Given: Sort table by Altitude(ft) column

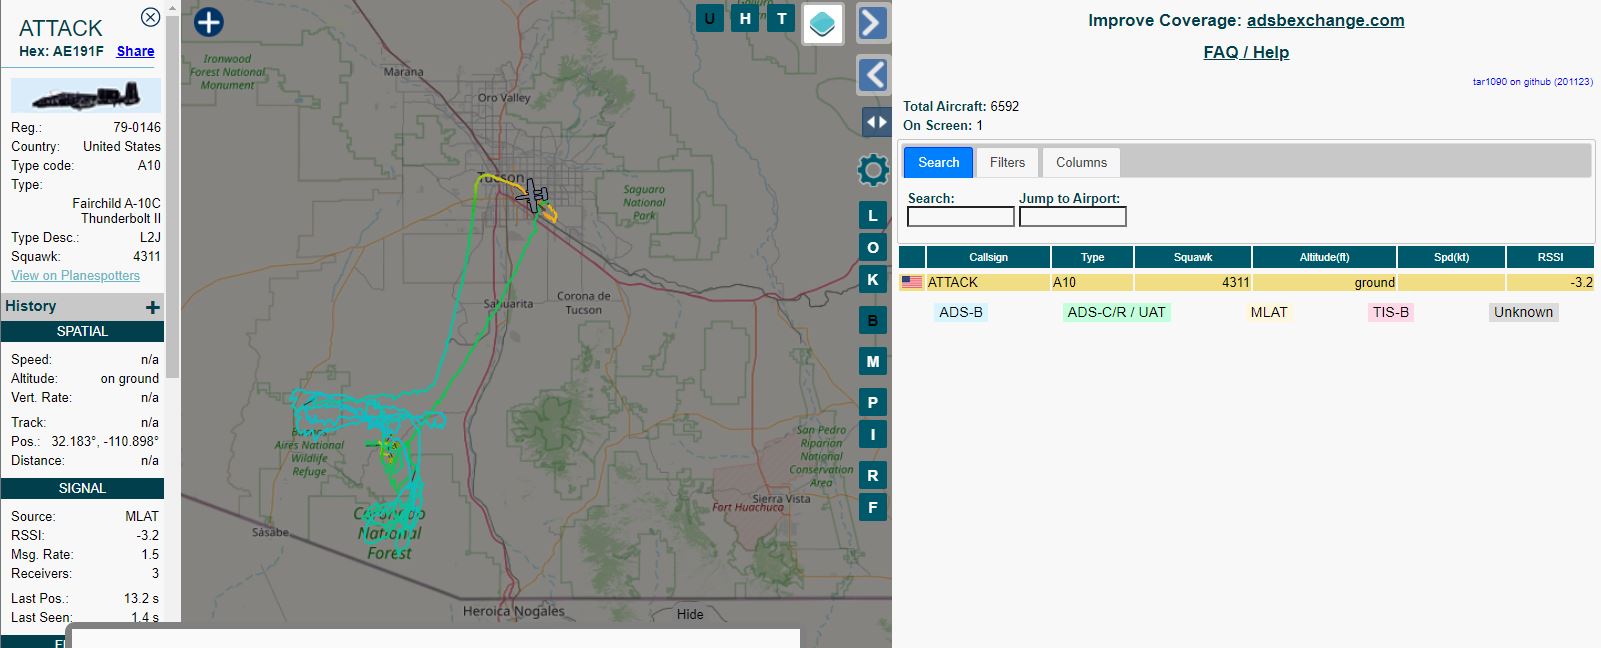Looking at the screenshot, I should coord(1324,257).
